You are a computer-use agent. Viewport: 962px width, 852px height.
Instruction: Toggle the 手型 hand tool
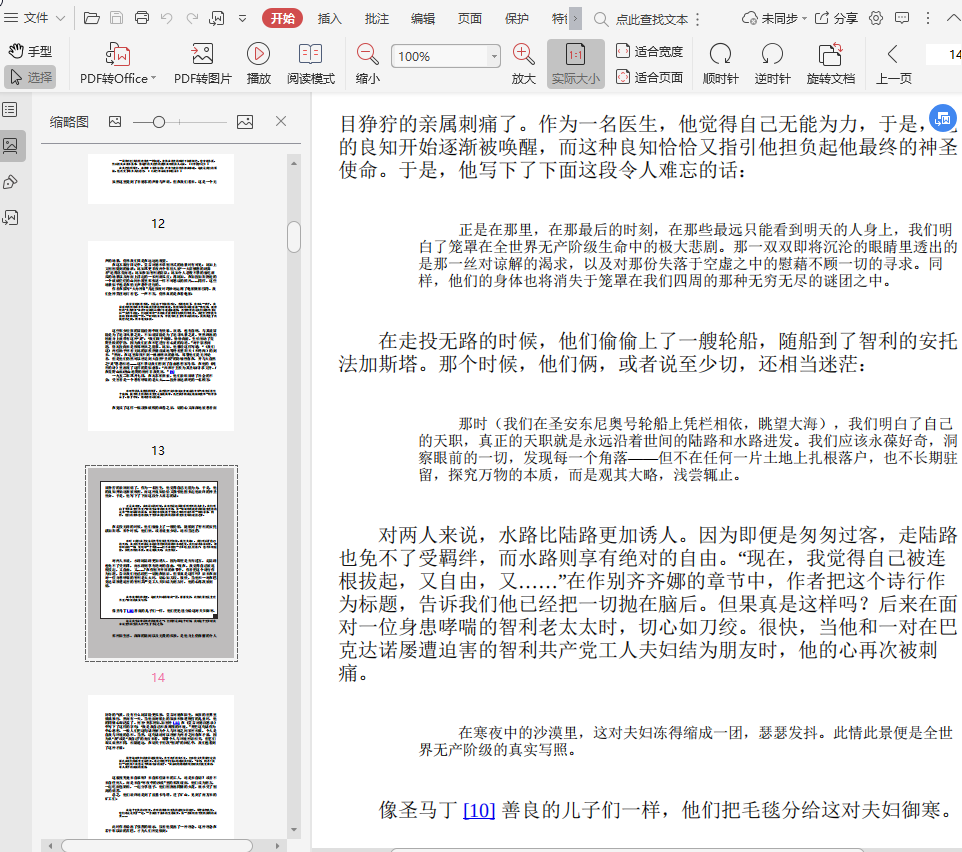click(x=30, y=51)
